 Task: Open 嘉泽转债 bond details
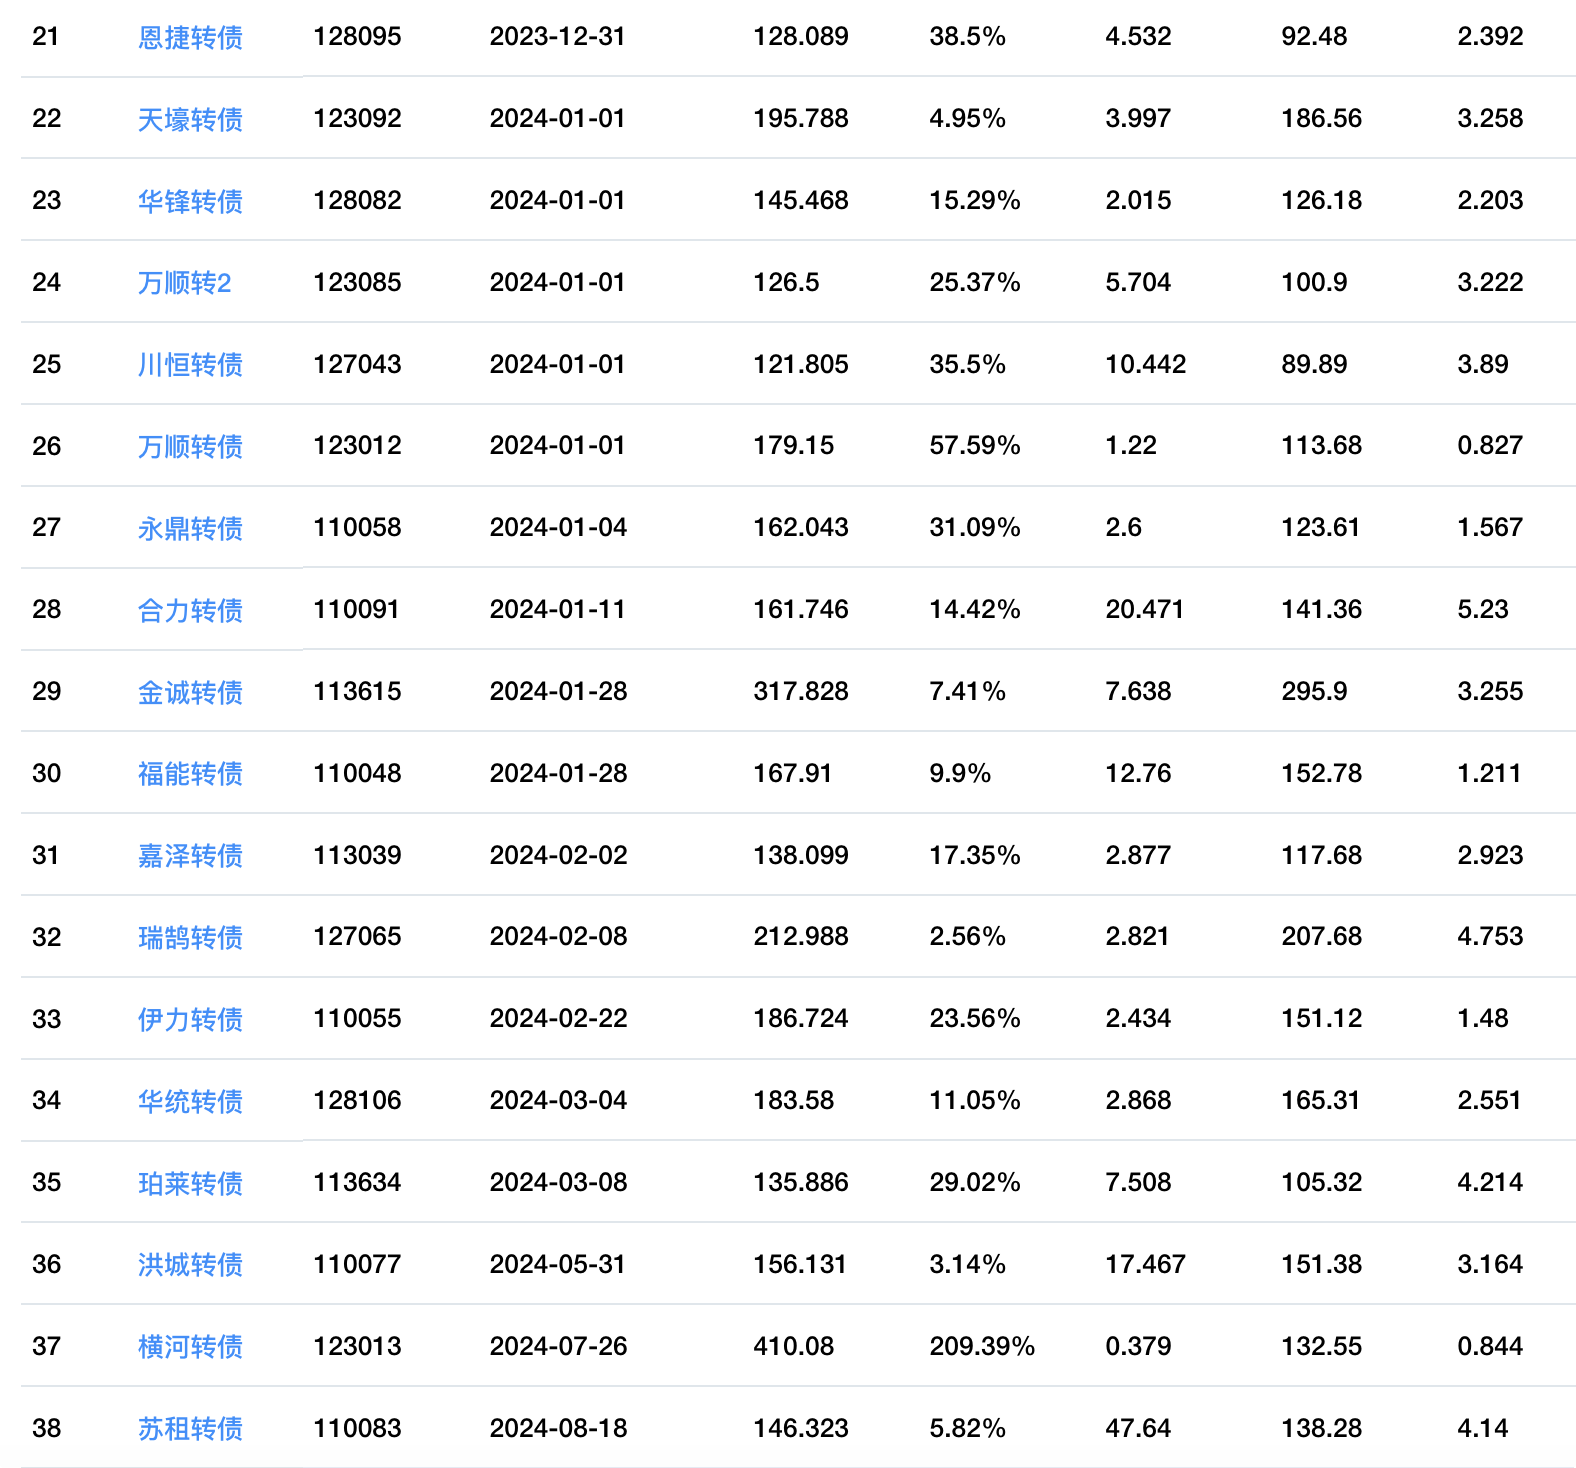190,856
